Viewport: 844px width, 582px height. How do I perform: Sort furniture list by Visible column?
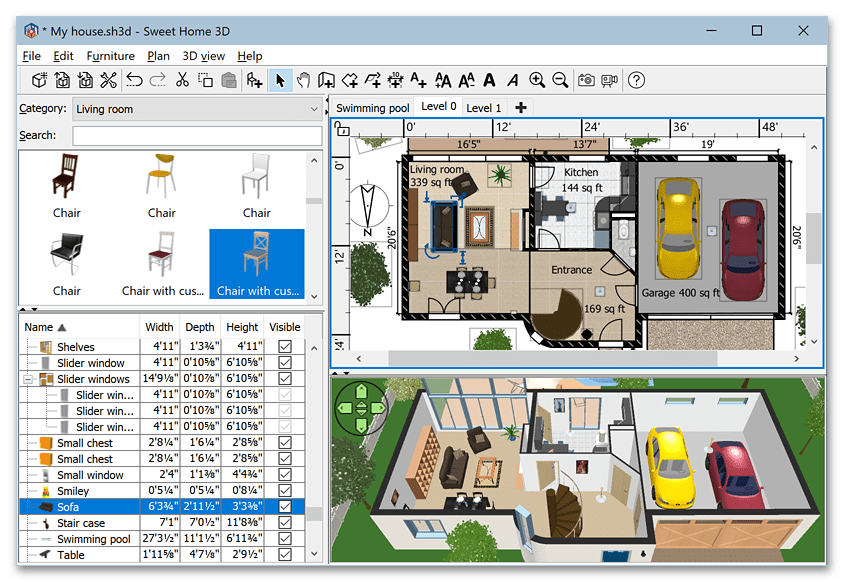(x=285, y=327)
